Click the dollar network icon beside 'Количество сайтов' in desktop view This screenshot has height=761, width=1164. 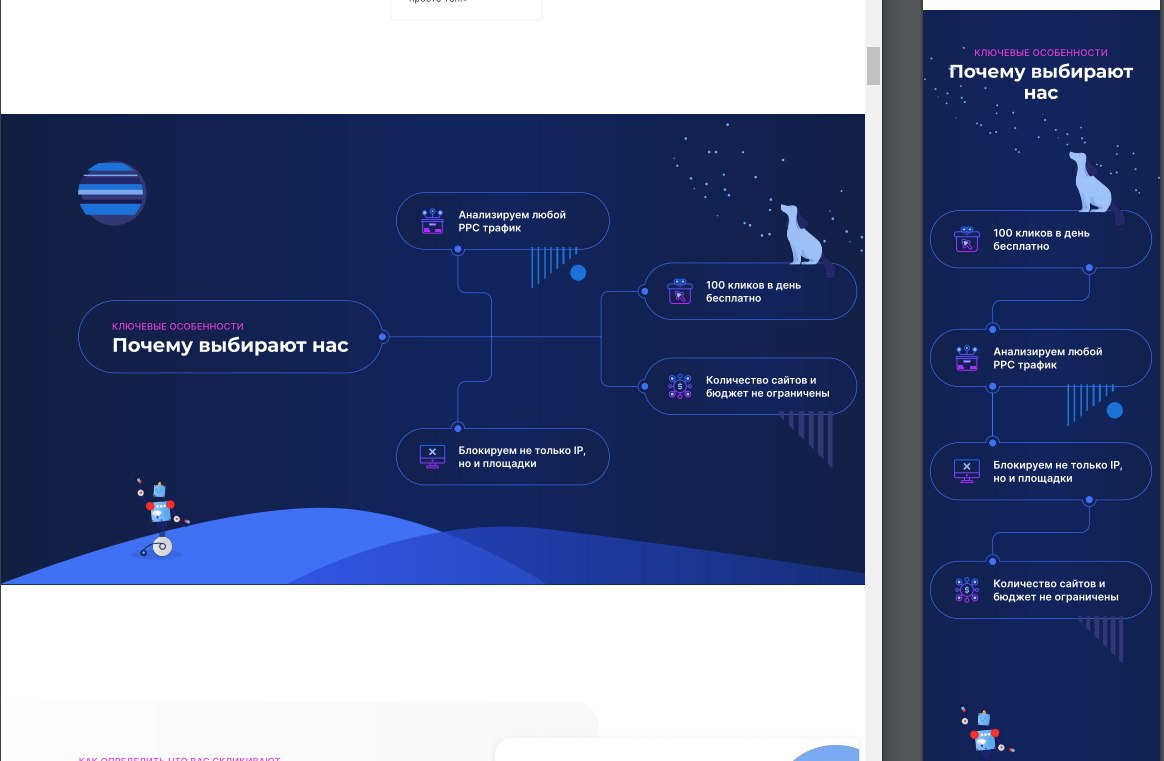click(679, 386)
